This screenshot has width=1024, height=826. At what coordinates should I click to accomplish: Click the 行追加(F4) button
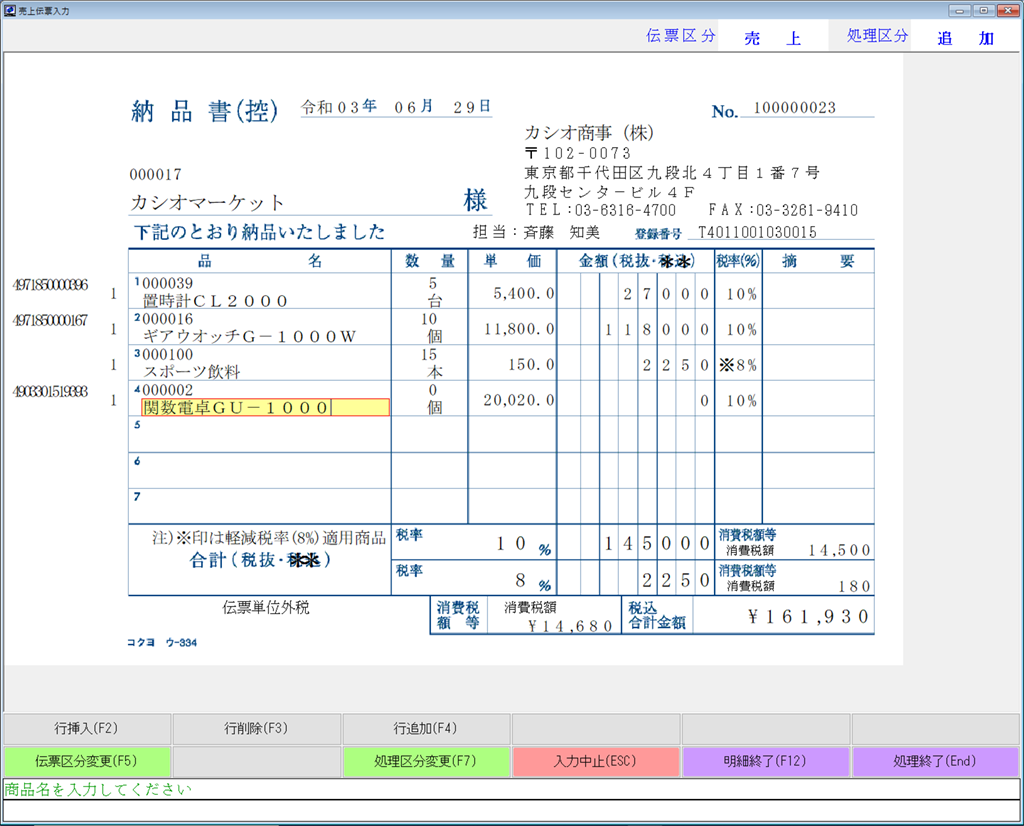coord(426,729)
